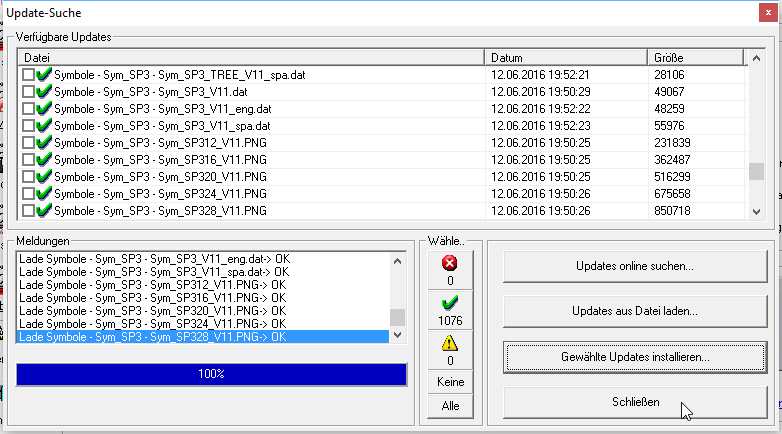Click green check icon beside Sym_SP3_V11.dat
The height and width of the screenshot is (434, 782).
pos(44,92)
